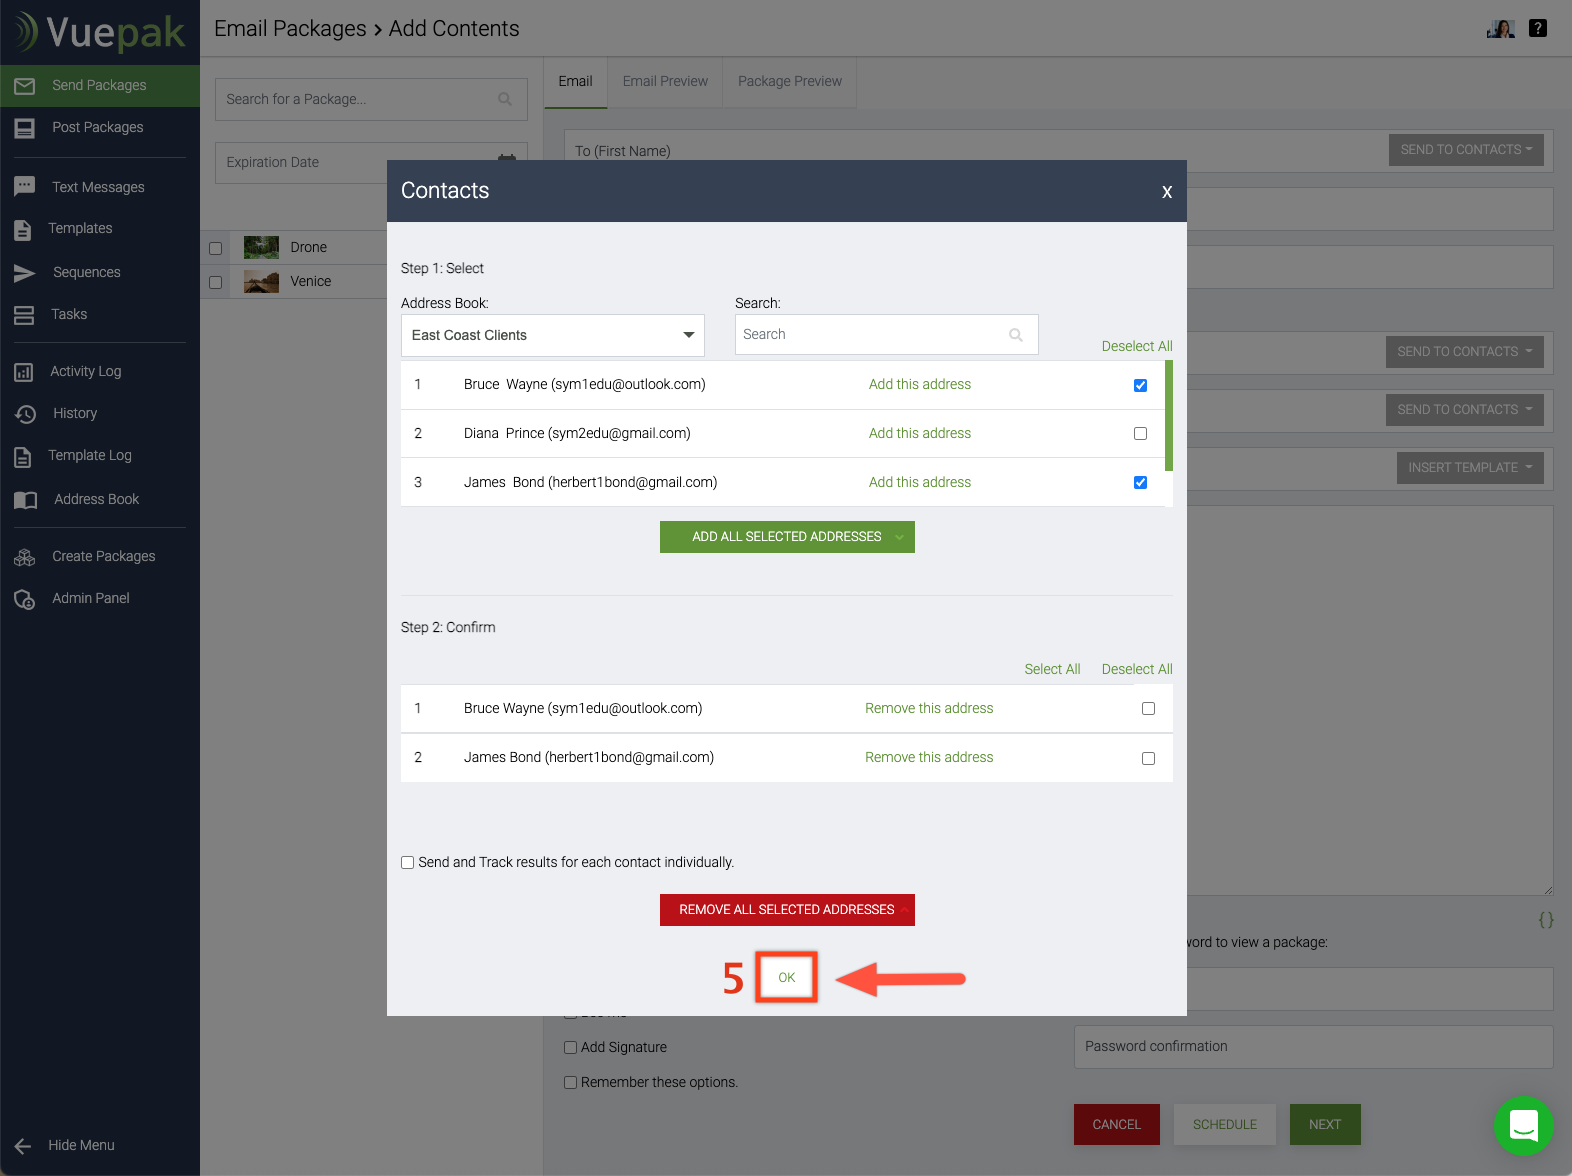Click Add this address for Bruce Wayne

(x=920, y=385)
